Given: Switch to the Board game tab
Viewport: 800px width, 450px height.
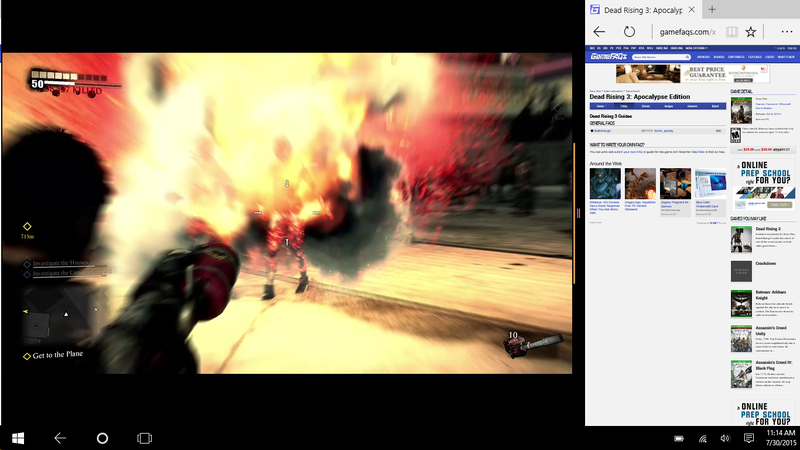Looking at the screenshot, I should coord(715,106).
